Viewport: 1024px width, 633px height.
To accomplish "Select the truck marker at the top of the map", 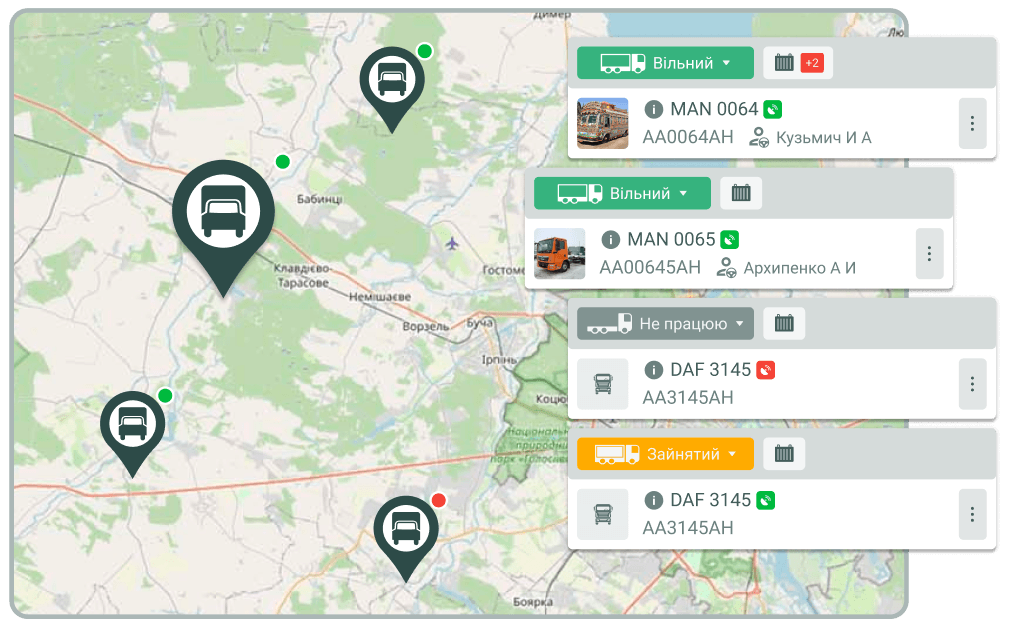I will point(391,80).
